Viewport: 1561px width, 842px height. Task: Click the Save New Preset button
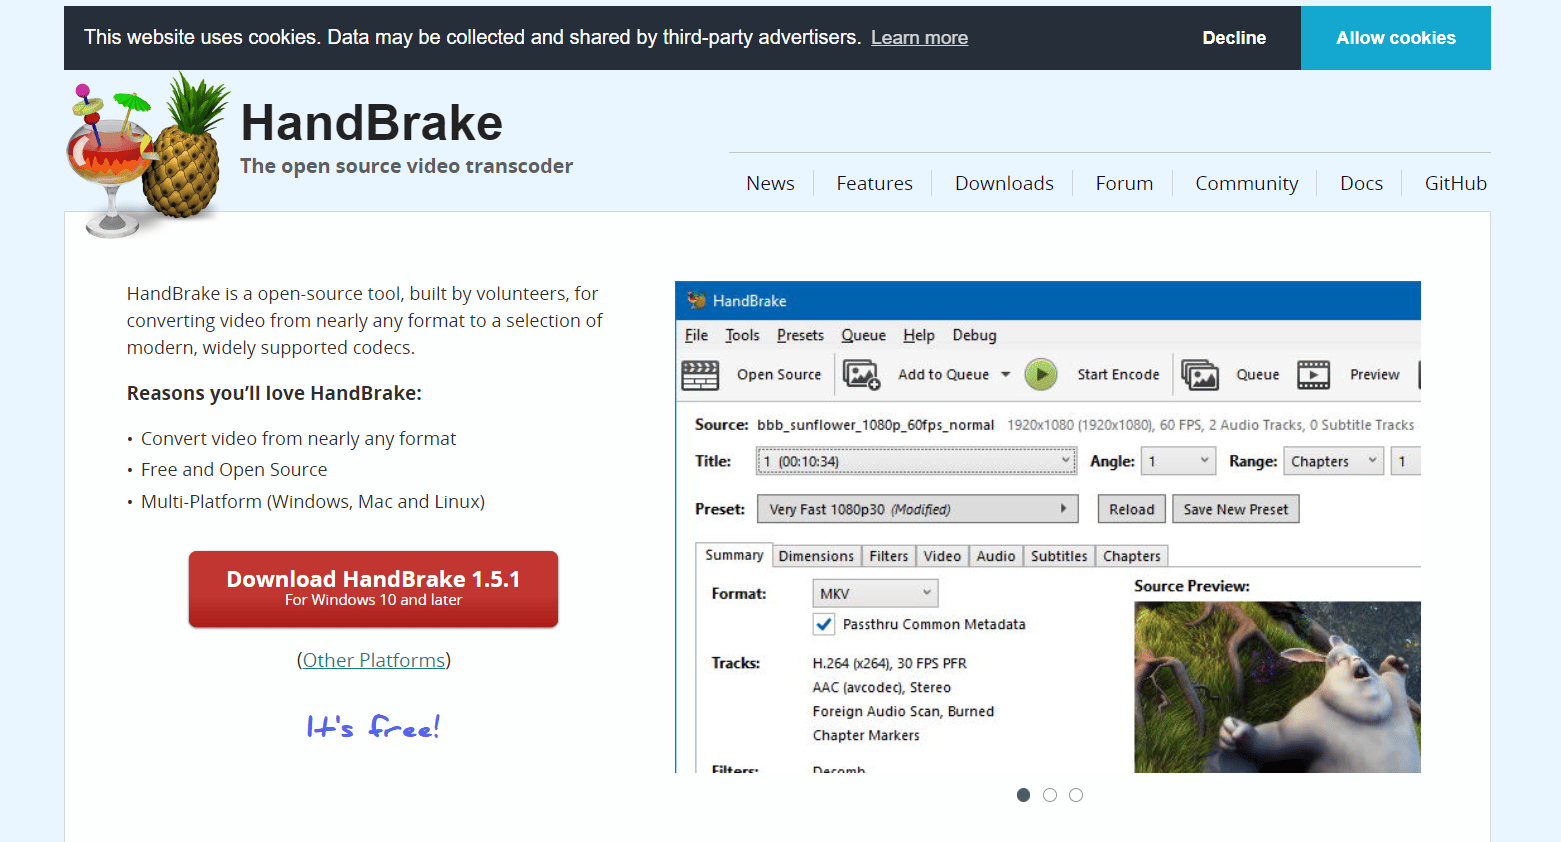(x=1236, y=509)
